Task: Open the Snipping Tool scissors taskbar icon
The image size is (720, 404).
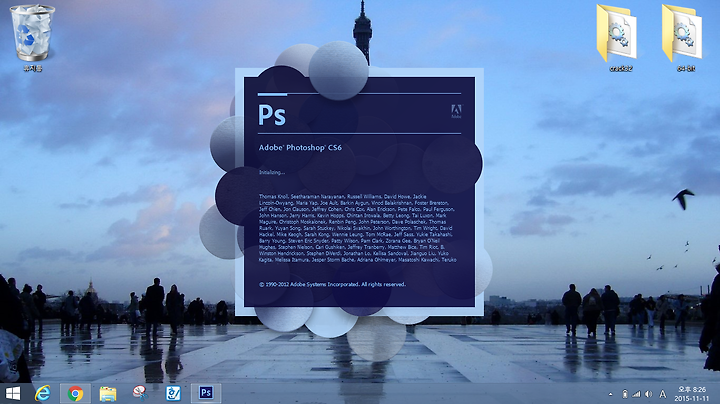Action: click(140, 393)
